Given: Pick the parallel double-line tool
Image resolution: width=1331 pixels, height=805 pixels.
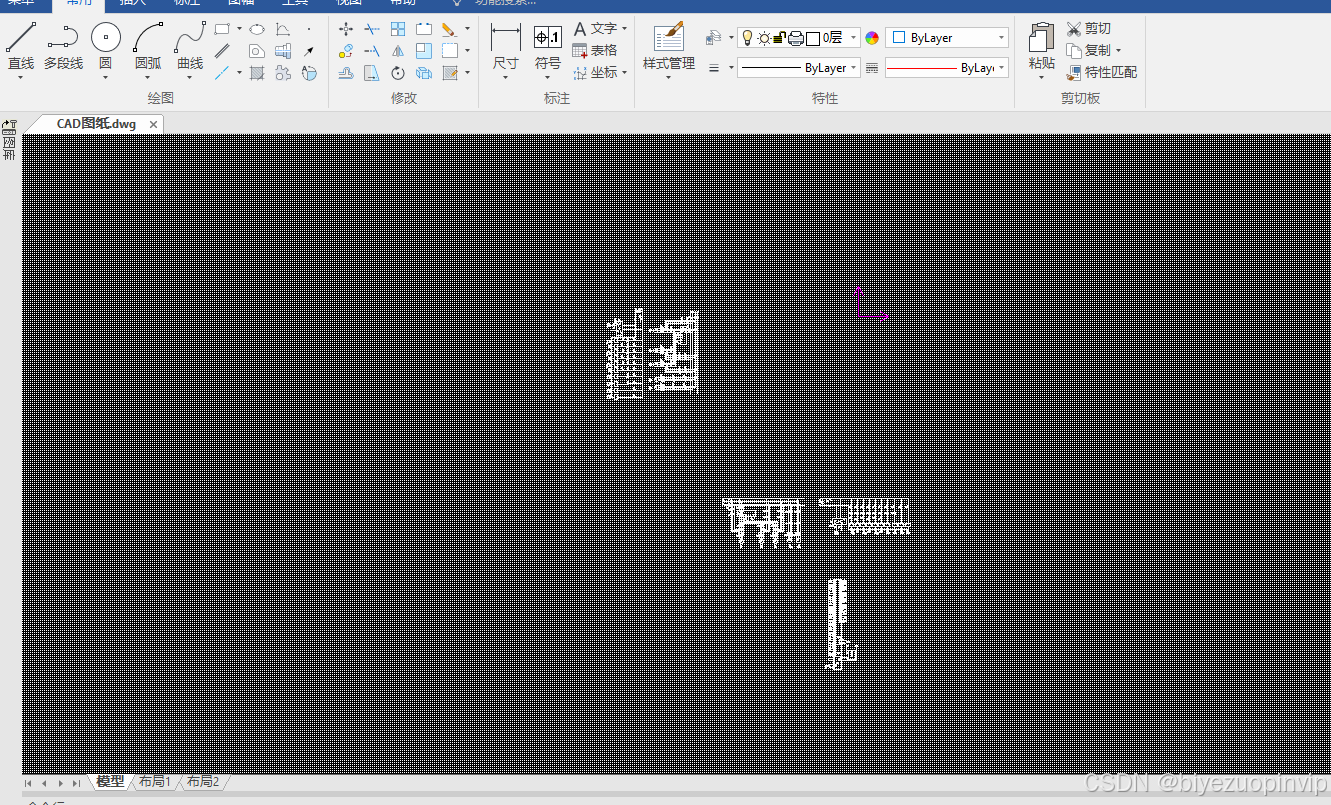Looking at the screenshot, I should (x=222, y=51).
